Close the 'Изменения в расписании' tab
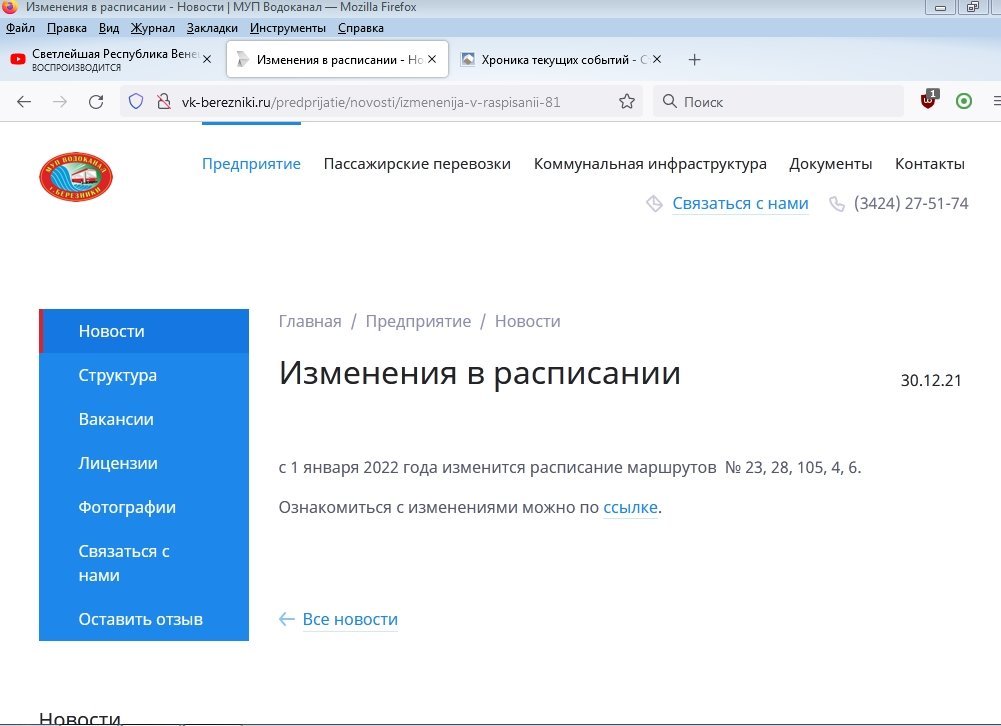Screen dimensions: 1001x726 coord(432,59)
